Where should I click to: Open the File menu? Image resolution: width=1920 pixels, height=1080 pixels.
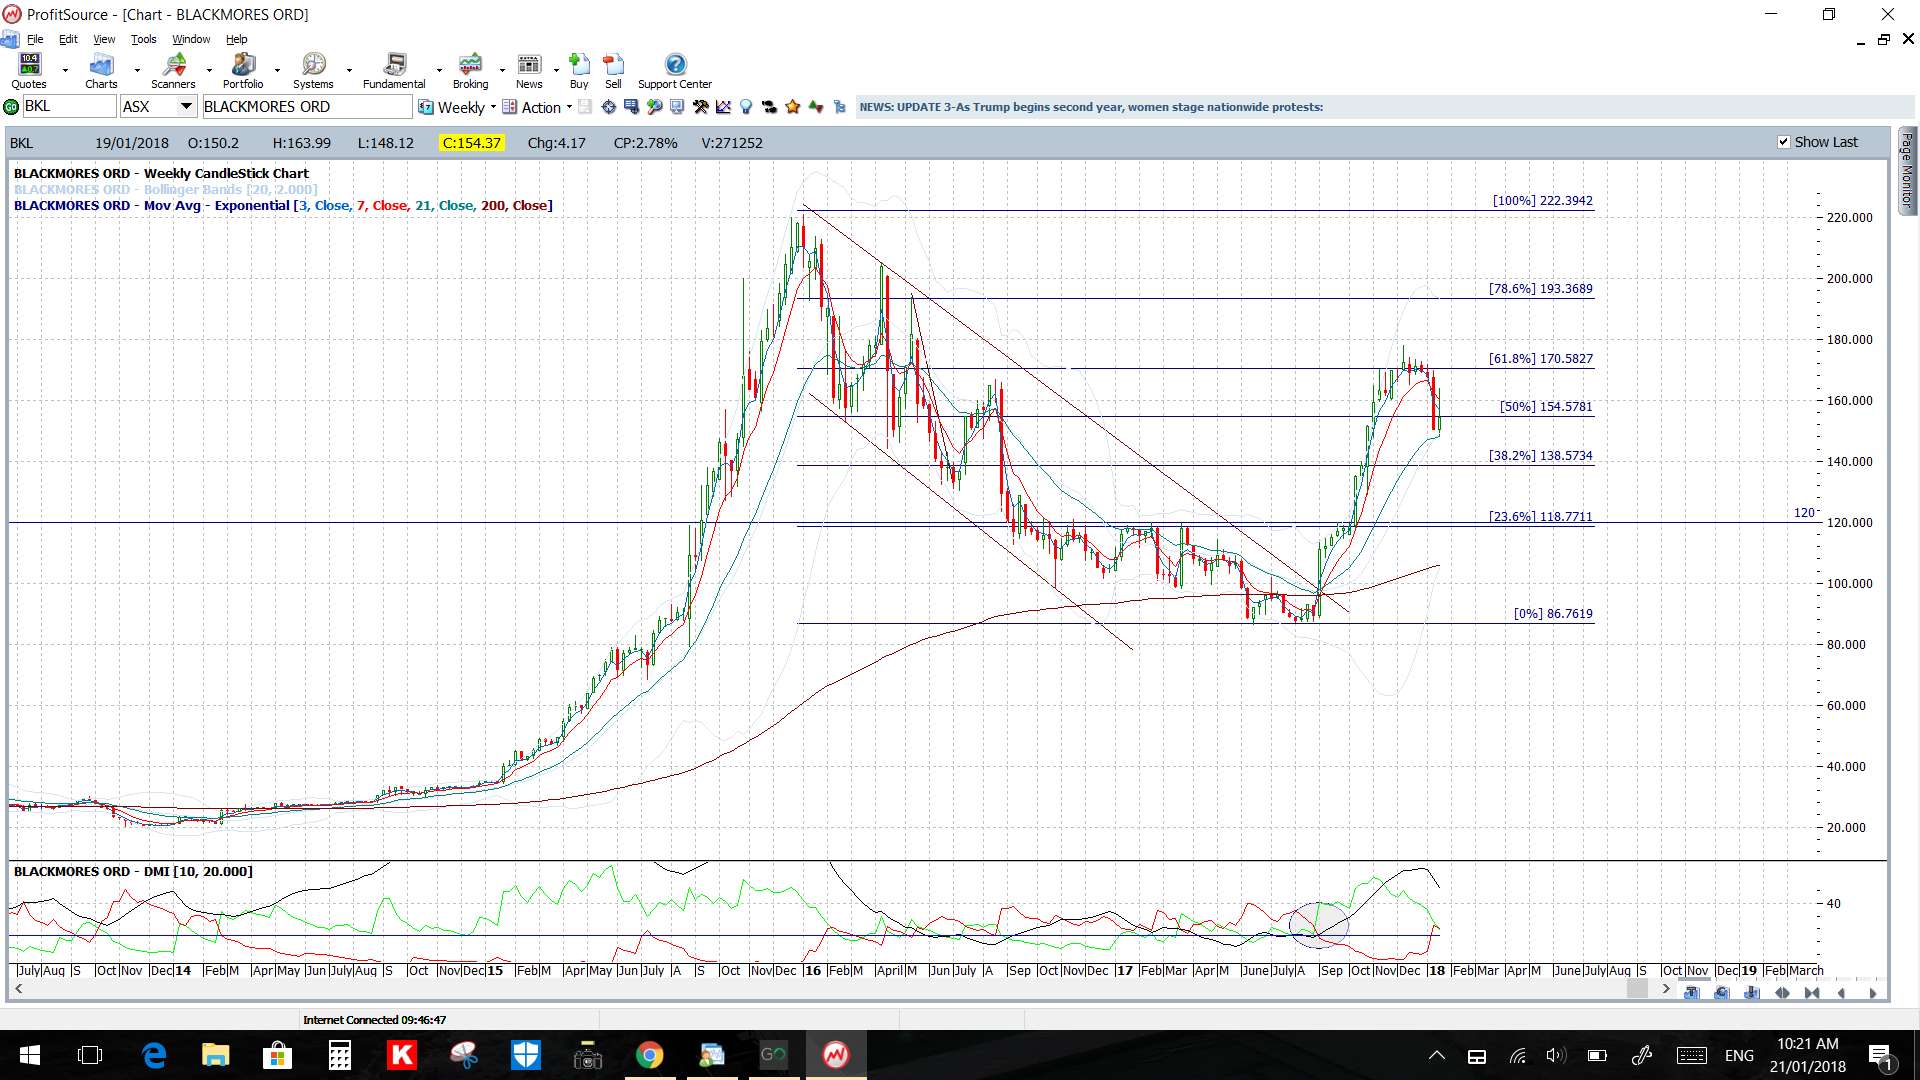(x=35, y=39)
